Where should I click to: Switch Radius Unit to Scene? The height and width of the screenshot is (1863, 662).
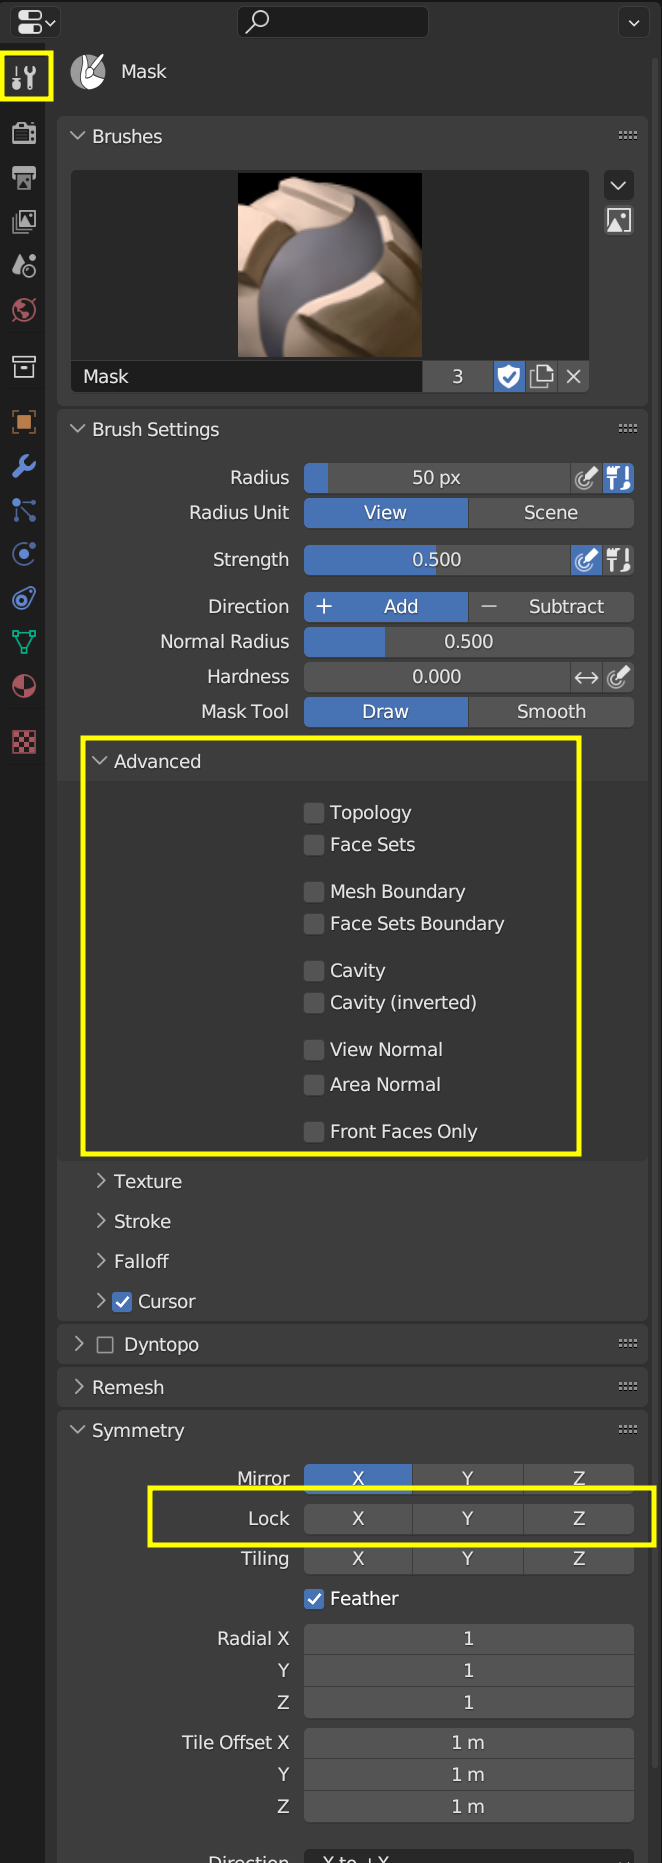[550, 513]
